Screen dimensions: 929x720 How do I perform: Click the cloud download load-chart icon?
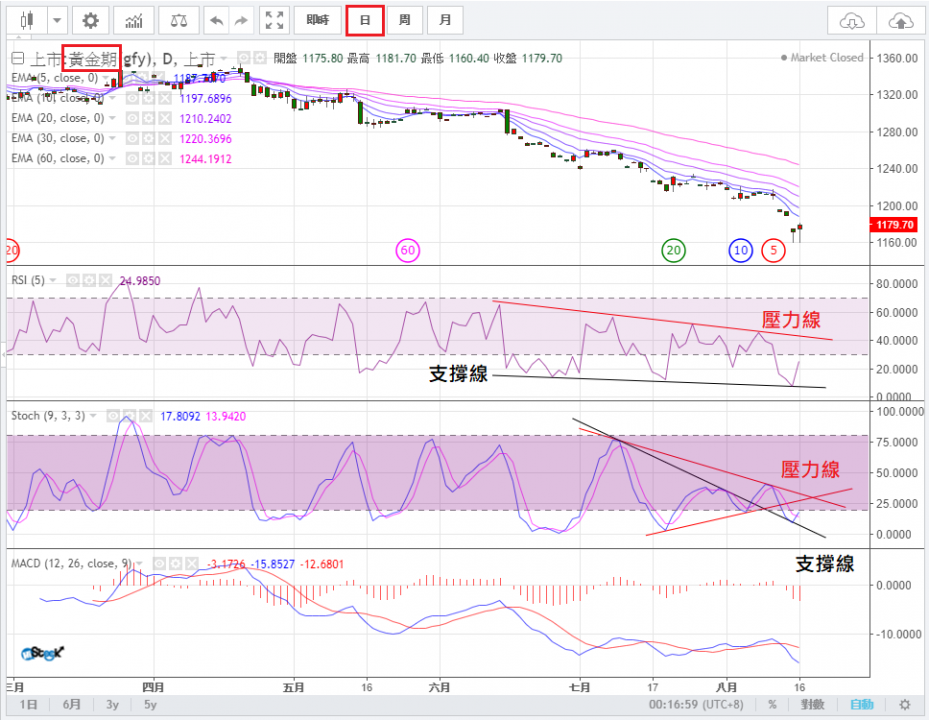coord(851,20)
